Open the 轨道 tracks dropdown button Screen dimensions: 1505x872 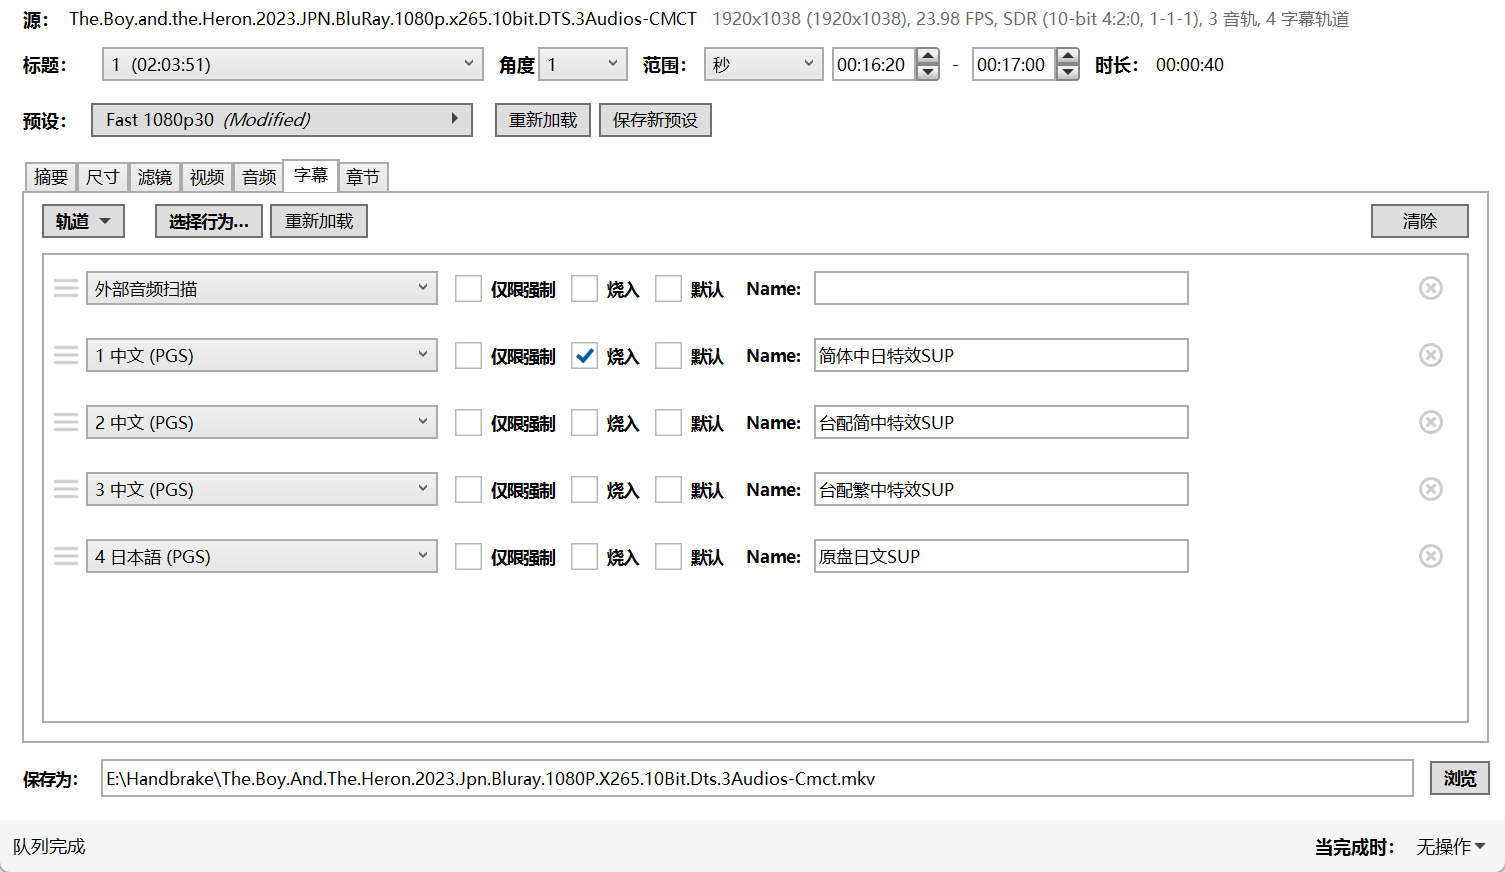pos(83,221)
